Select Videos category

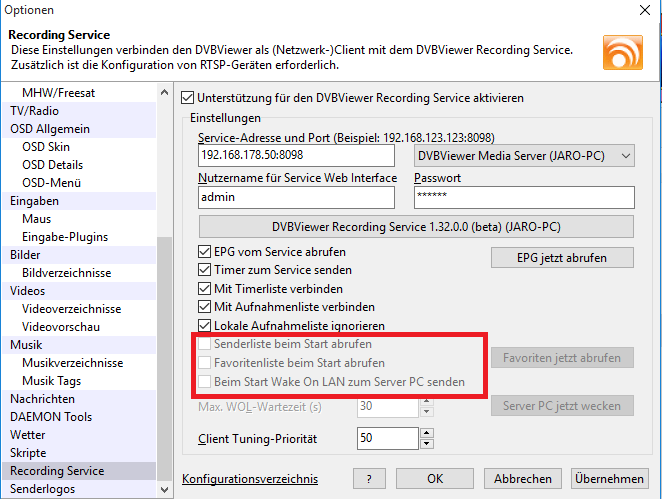point(79,291)
